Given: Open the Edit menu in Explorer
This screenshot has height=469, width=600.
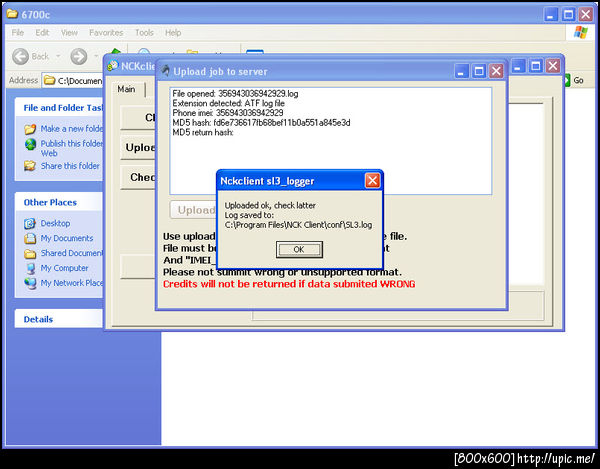Looking at the screenshot, I should click(42, 33).
